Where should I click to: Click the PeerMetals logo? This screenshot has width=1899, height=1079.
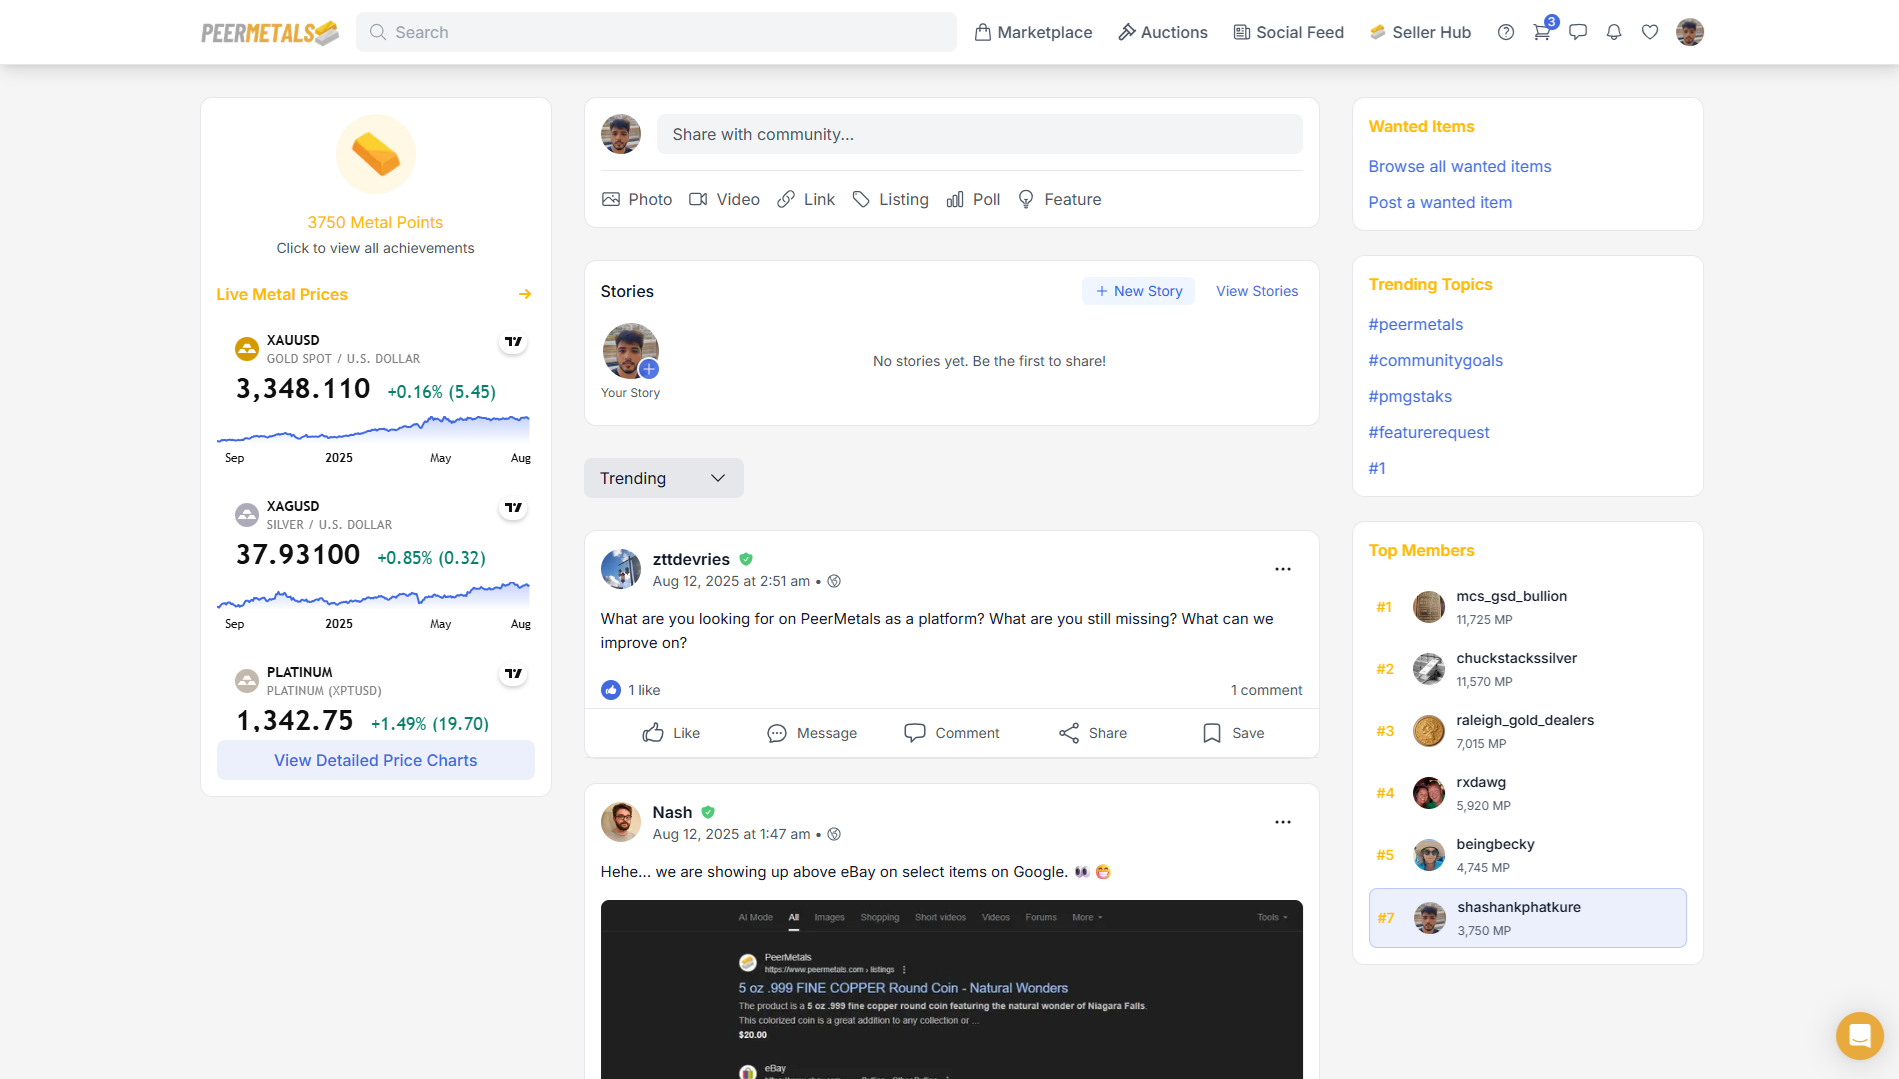tap(270, 32)
